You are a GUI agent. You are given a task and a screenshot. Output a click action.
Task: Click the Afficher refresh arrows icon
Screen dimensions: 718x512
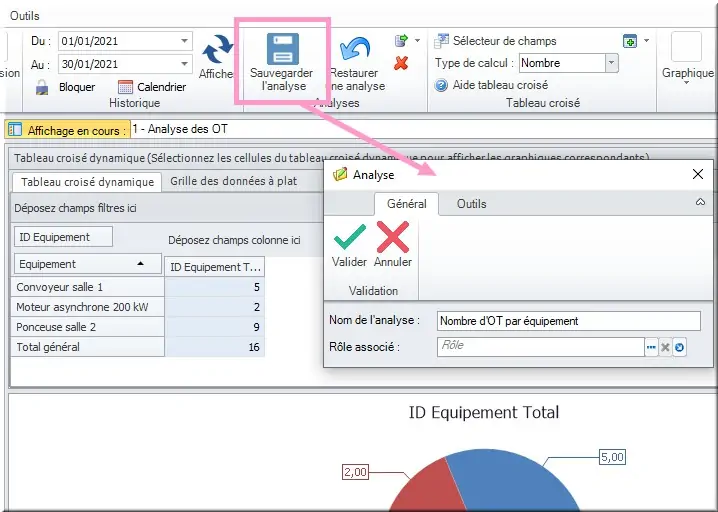click(x=218, y=49)
